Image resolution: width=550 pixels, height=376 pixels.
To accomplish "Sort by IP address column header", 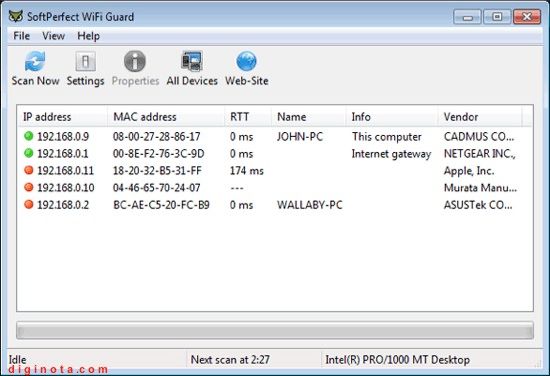I will 62,117.
